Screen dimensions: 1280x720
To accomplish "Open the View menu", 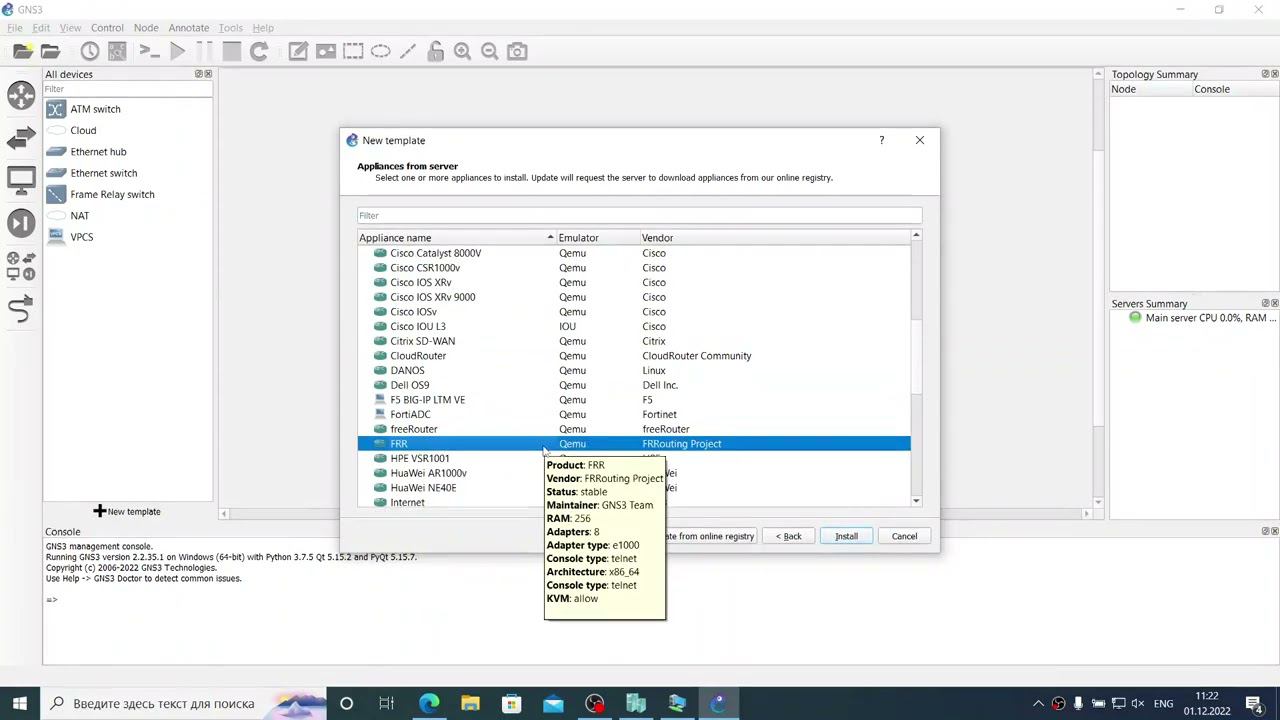I will tap(70, 28).
